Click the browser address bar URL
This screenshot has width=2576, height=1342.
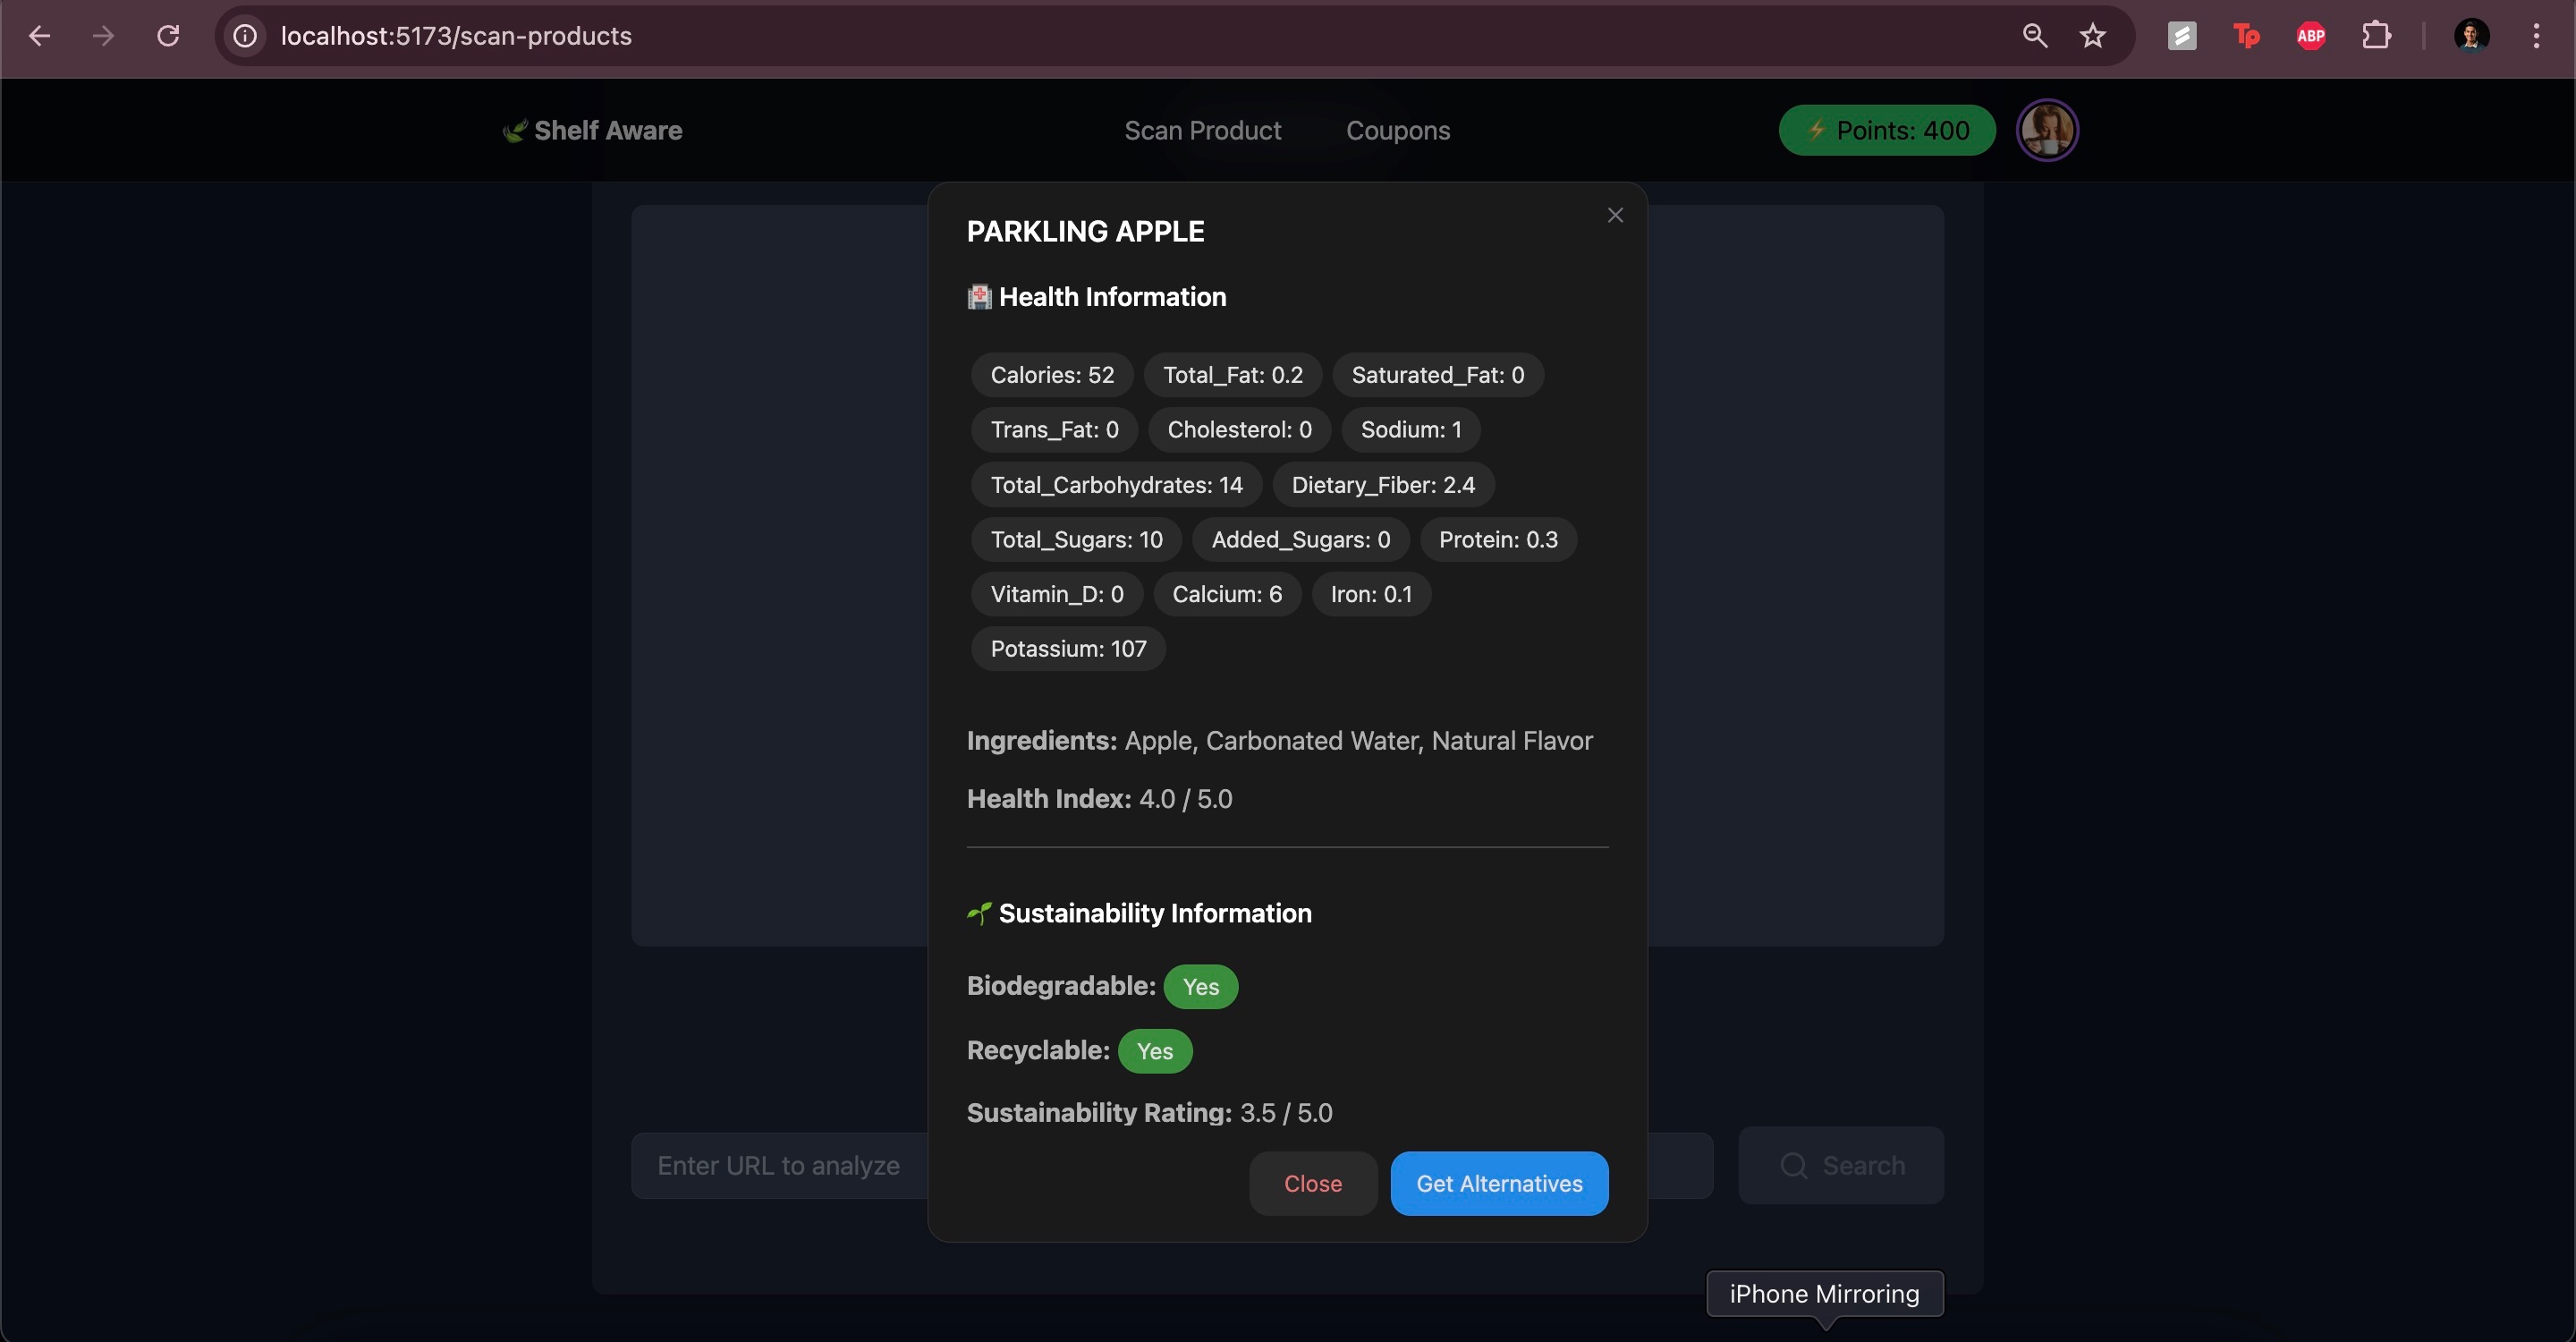click(x=456, y=36)
